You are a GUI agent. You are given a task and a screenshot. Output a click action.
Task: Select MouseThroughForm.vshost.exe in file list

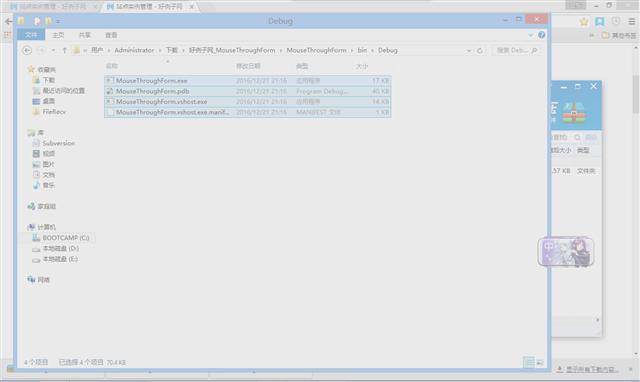coord(248,102)
